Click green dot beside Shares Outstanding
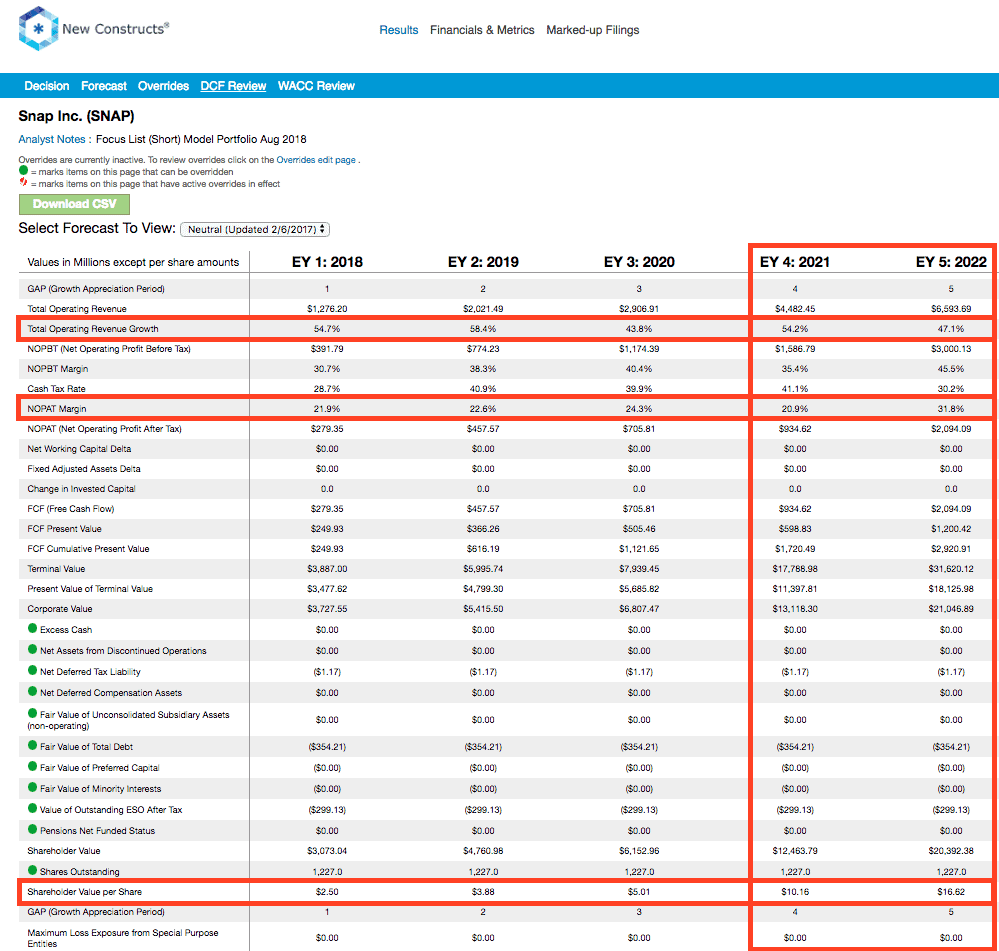Viewport: 999px width, 951px height. 32,870
